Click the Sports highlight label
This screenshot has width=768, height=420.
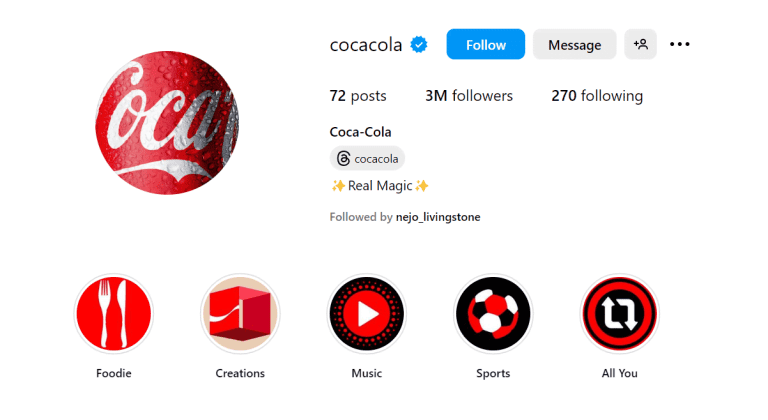[x=493, y=373]
